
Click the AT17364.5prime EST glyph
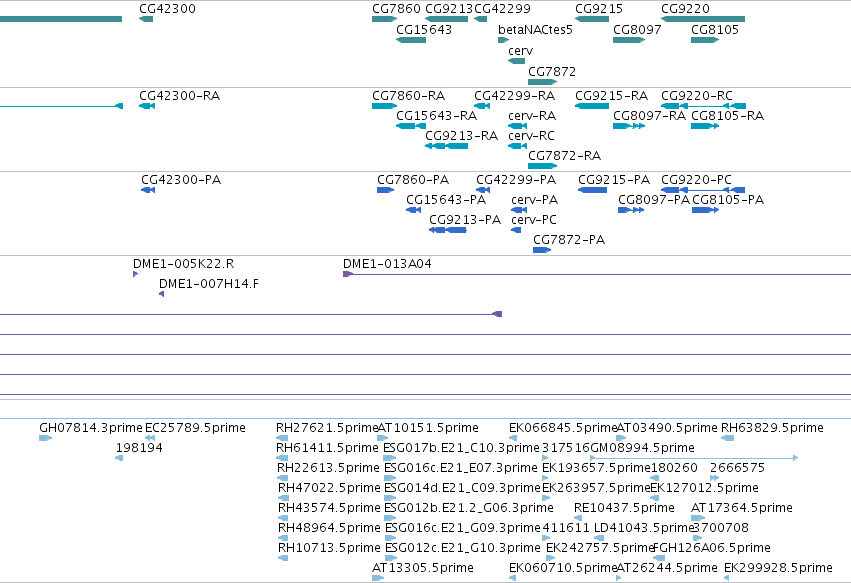698,518
